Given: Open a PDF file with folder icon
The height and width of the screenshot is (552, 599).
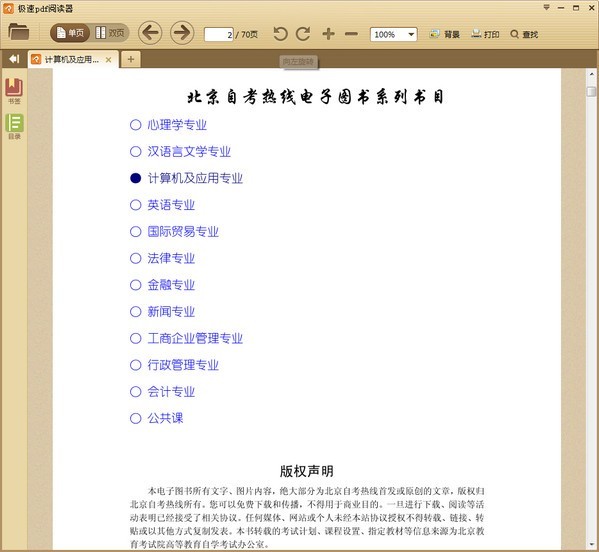Looking at the screenshot, I should tap(18, 32).
